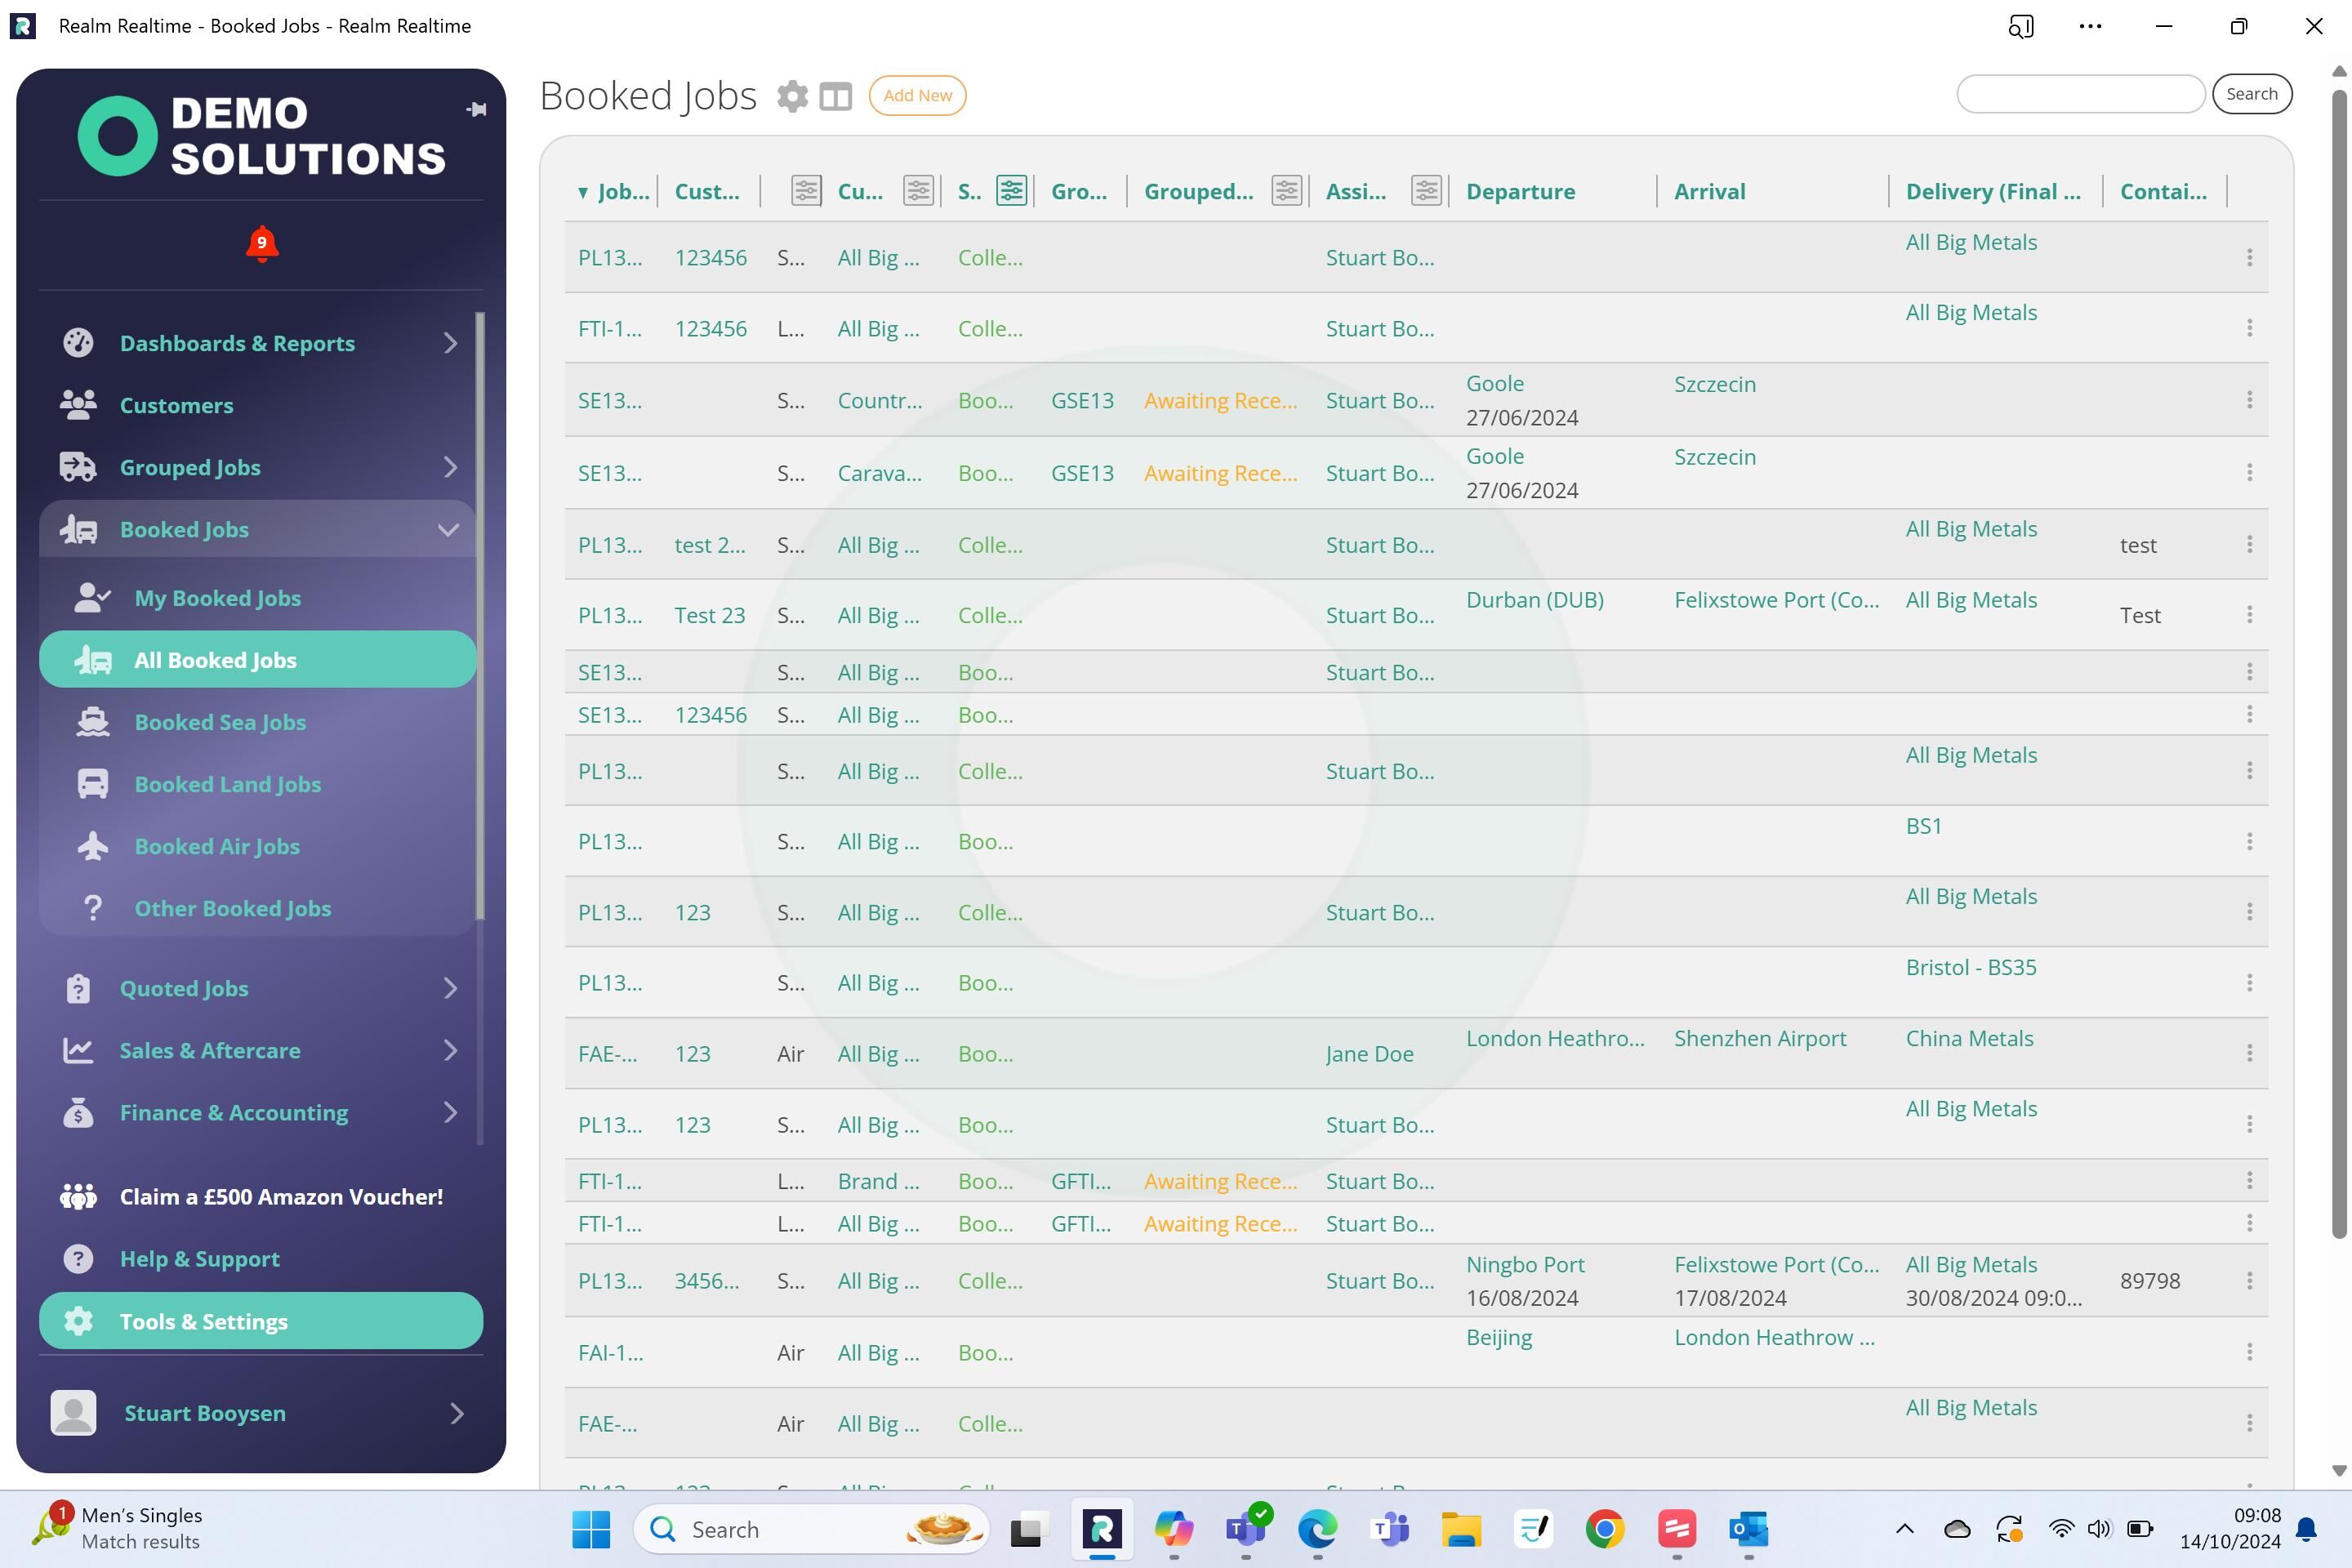The height and width of the screenshot is (1568, 2352).
Task: Select My Booked Jobs menu item
Action: [x=217, y=598]
